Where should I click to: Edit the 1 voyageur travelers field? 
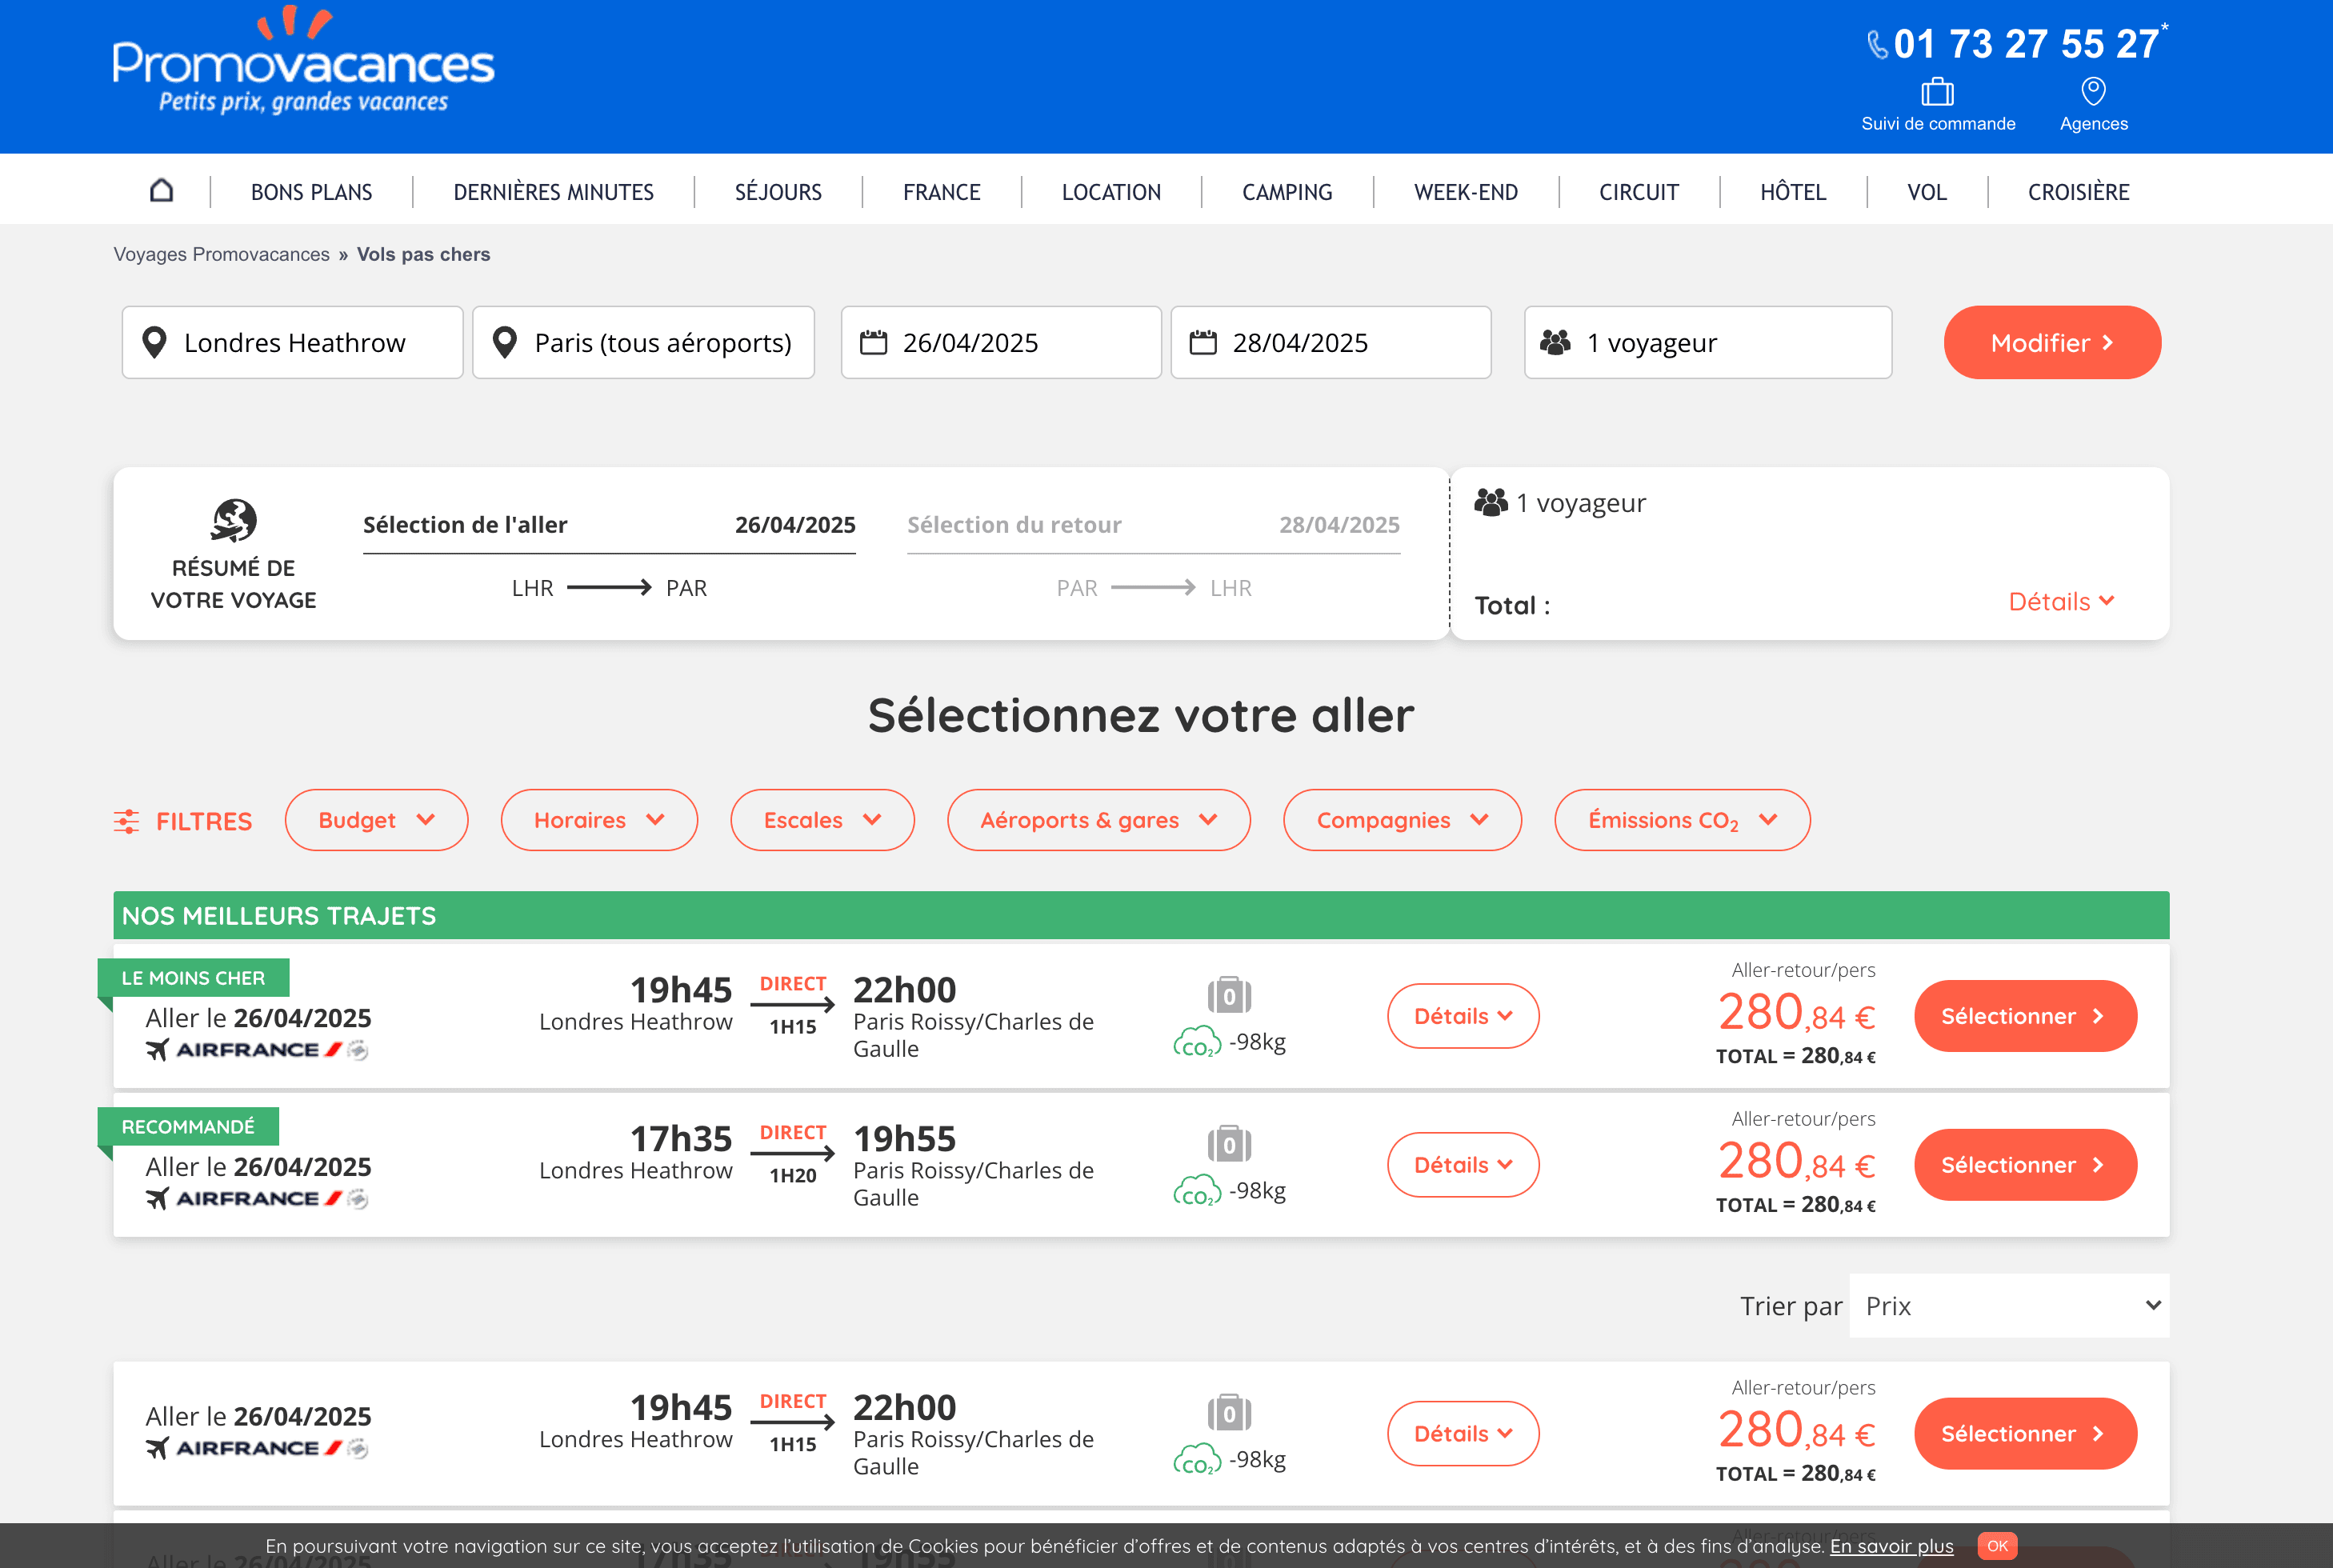1708,342
